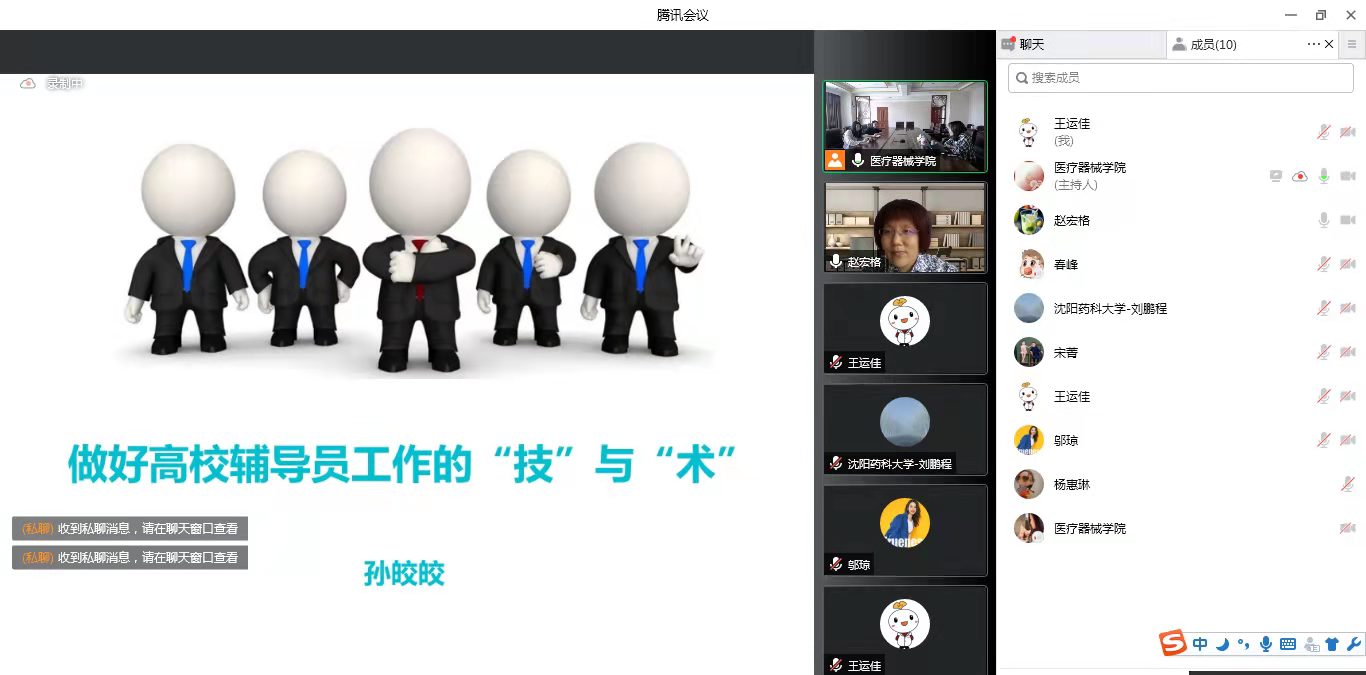Open the three-dots more options in members tab

click(1313, 44)
